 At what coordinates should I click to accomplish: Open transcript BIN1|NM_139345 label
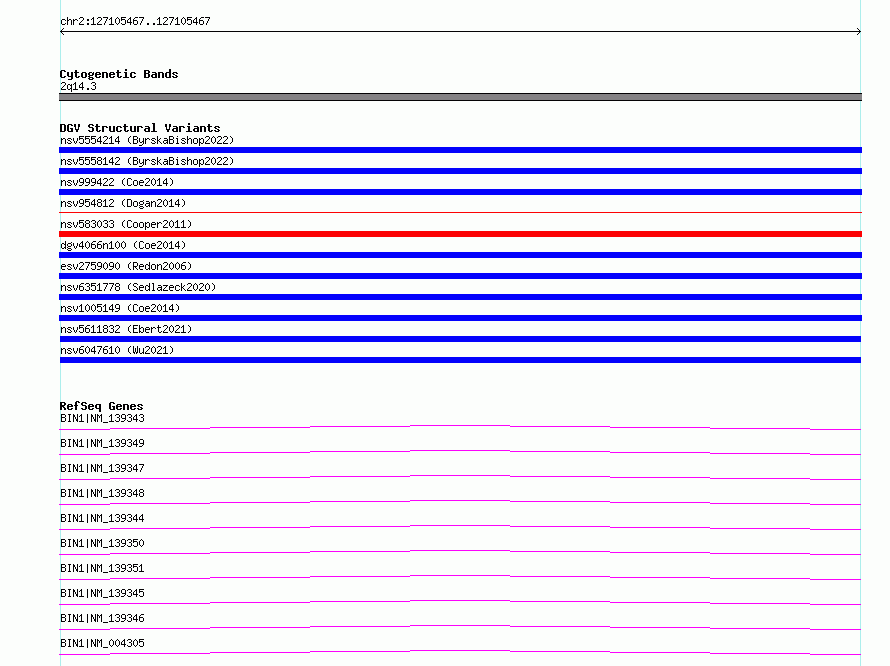coord(102,593)
